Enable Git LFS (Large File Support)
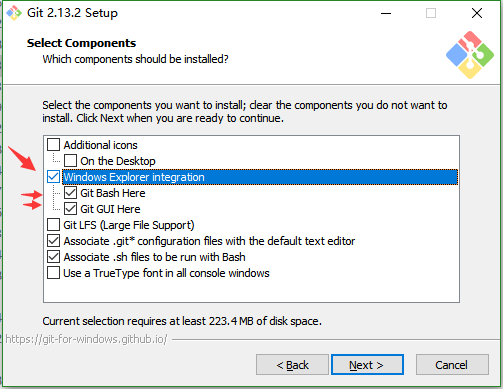 54,225
